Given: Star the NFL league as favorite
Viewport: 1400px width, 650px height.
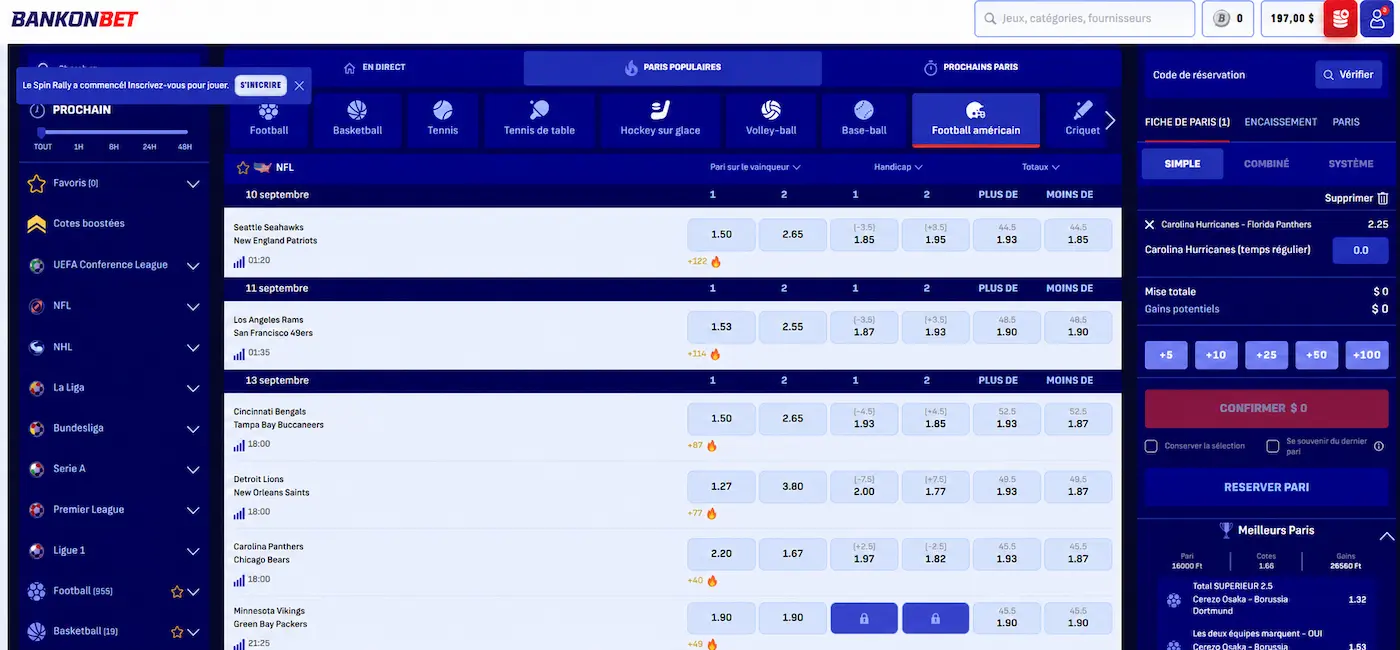Looking at the screenshot, I should pos(243,168).
